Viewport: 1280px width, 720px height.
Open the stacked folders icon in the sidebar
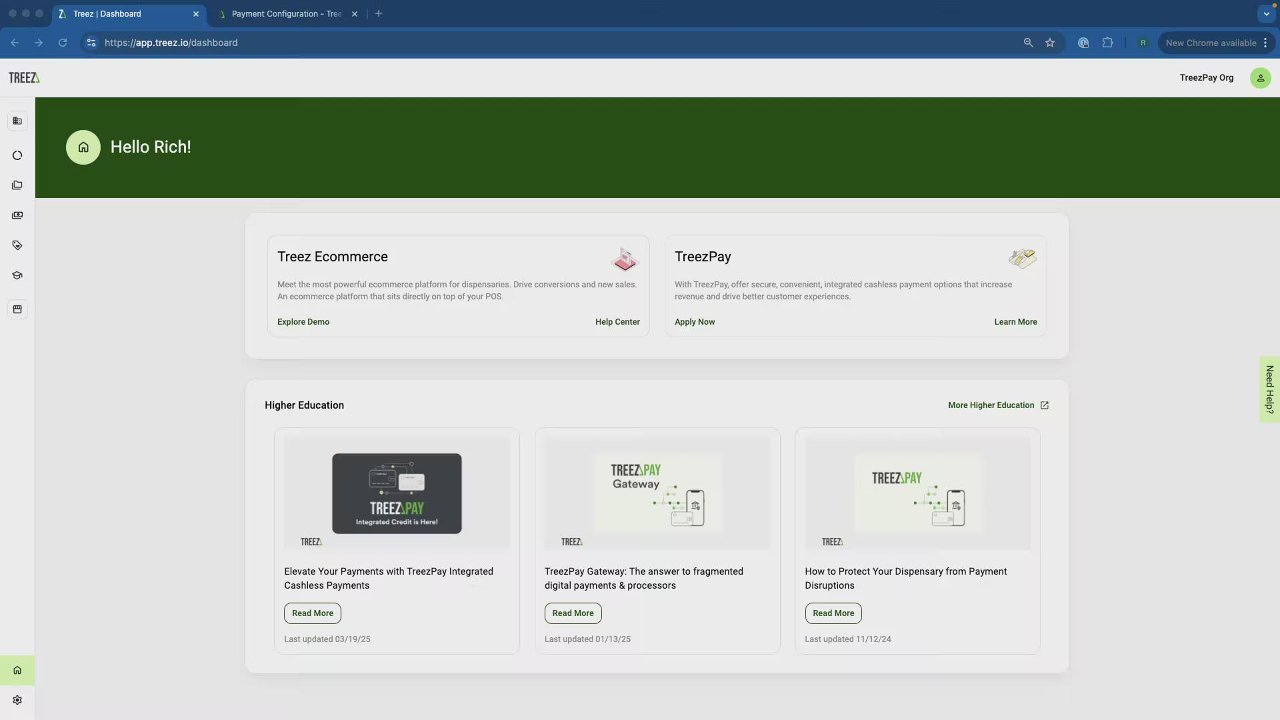[17, 185]
